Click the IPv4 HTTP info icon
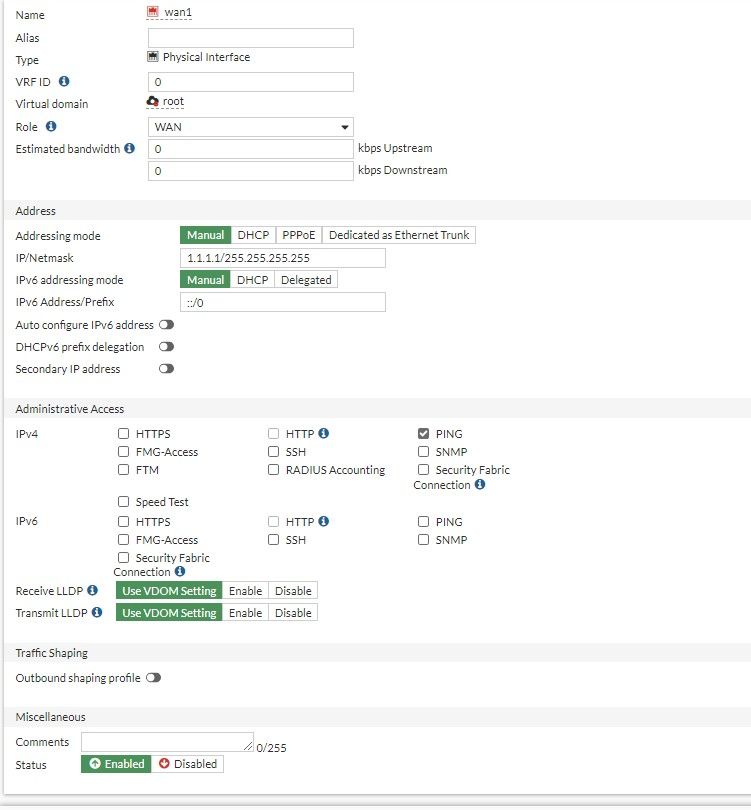This screenshot has width=751, height=810. 324,434
